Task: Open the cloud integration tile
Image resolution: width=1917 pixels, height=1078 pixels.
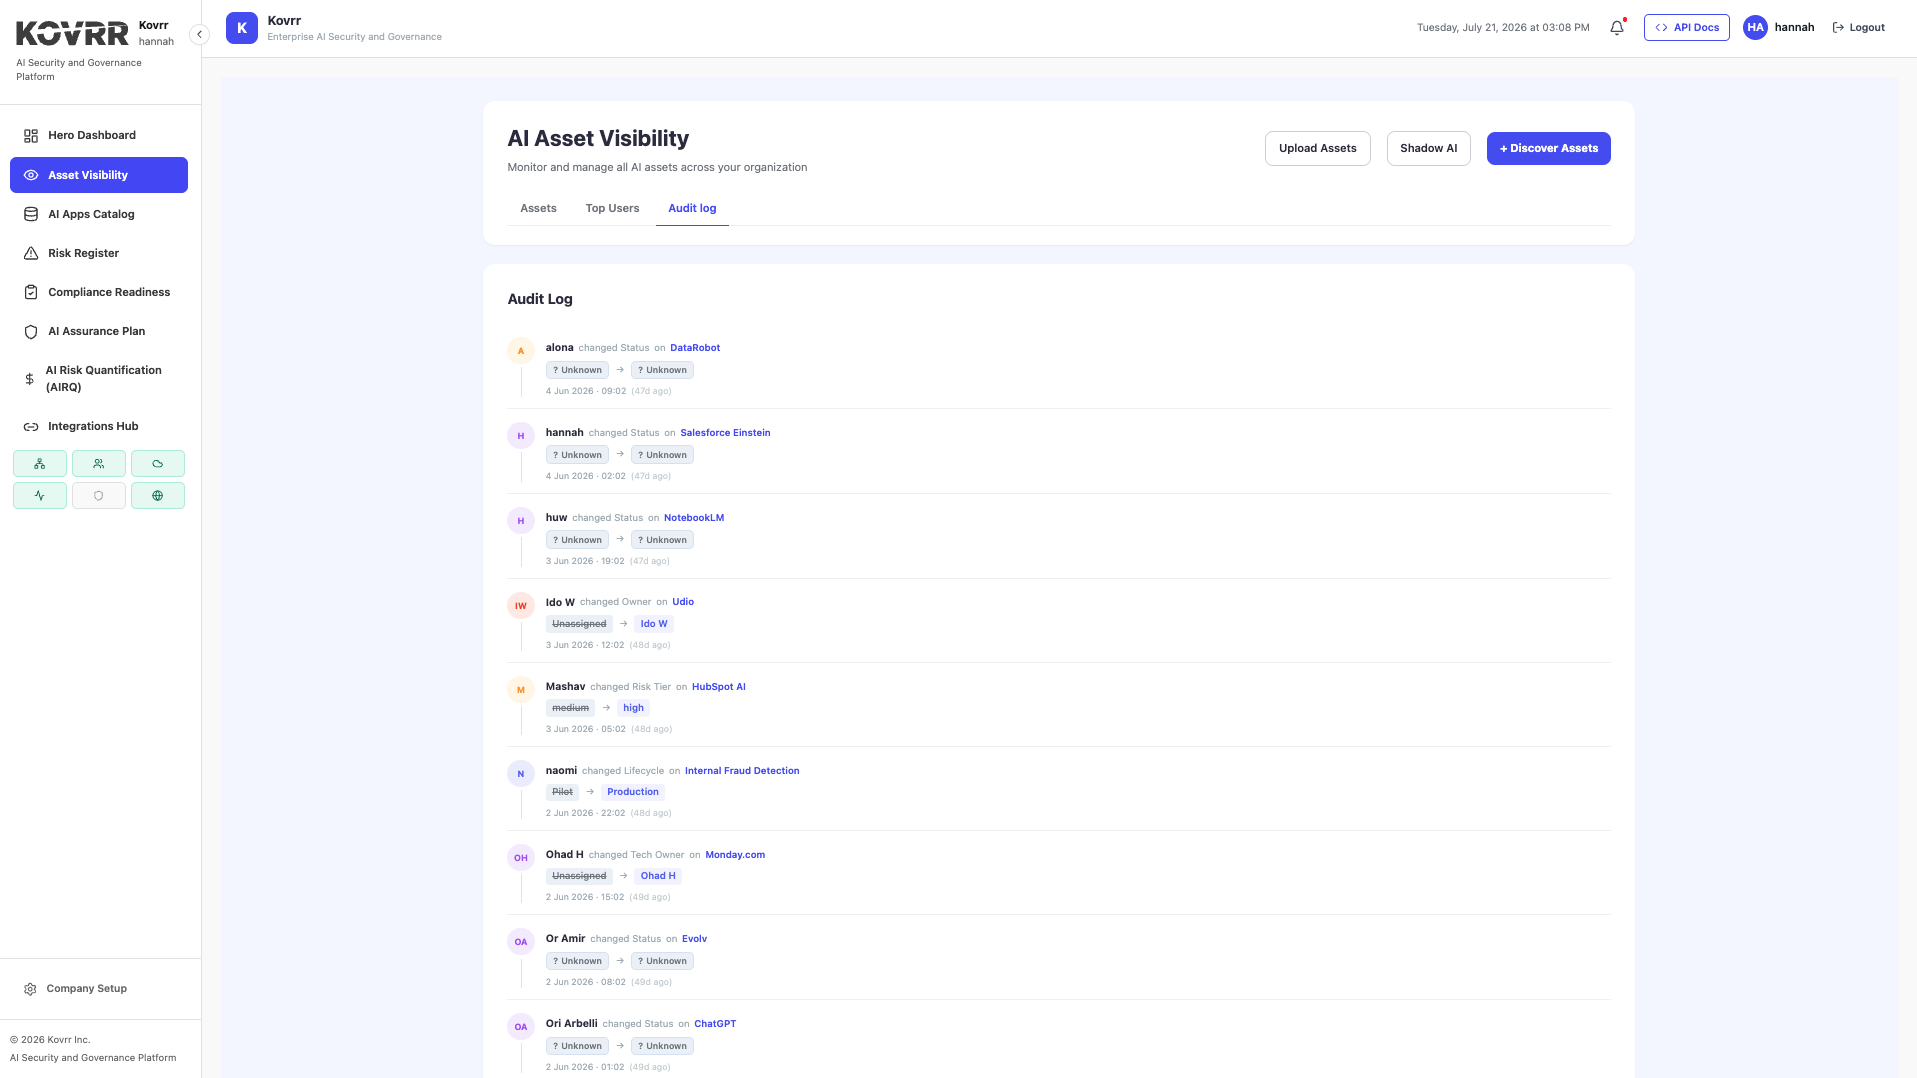Action: [158, 464]
